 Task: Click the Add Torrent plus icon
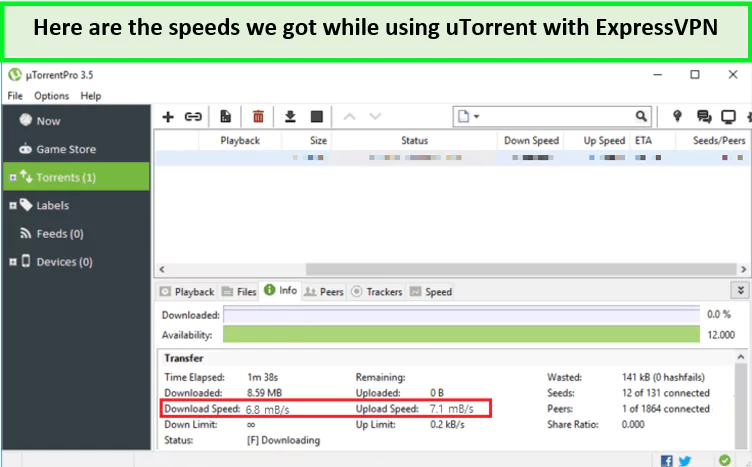168,117
